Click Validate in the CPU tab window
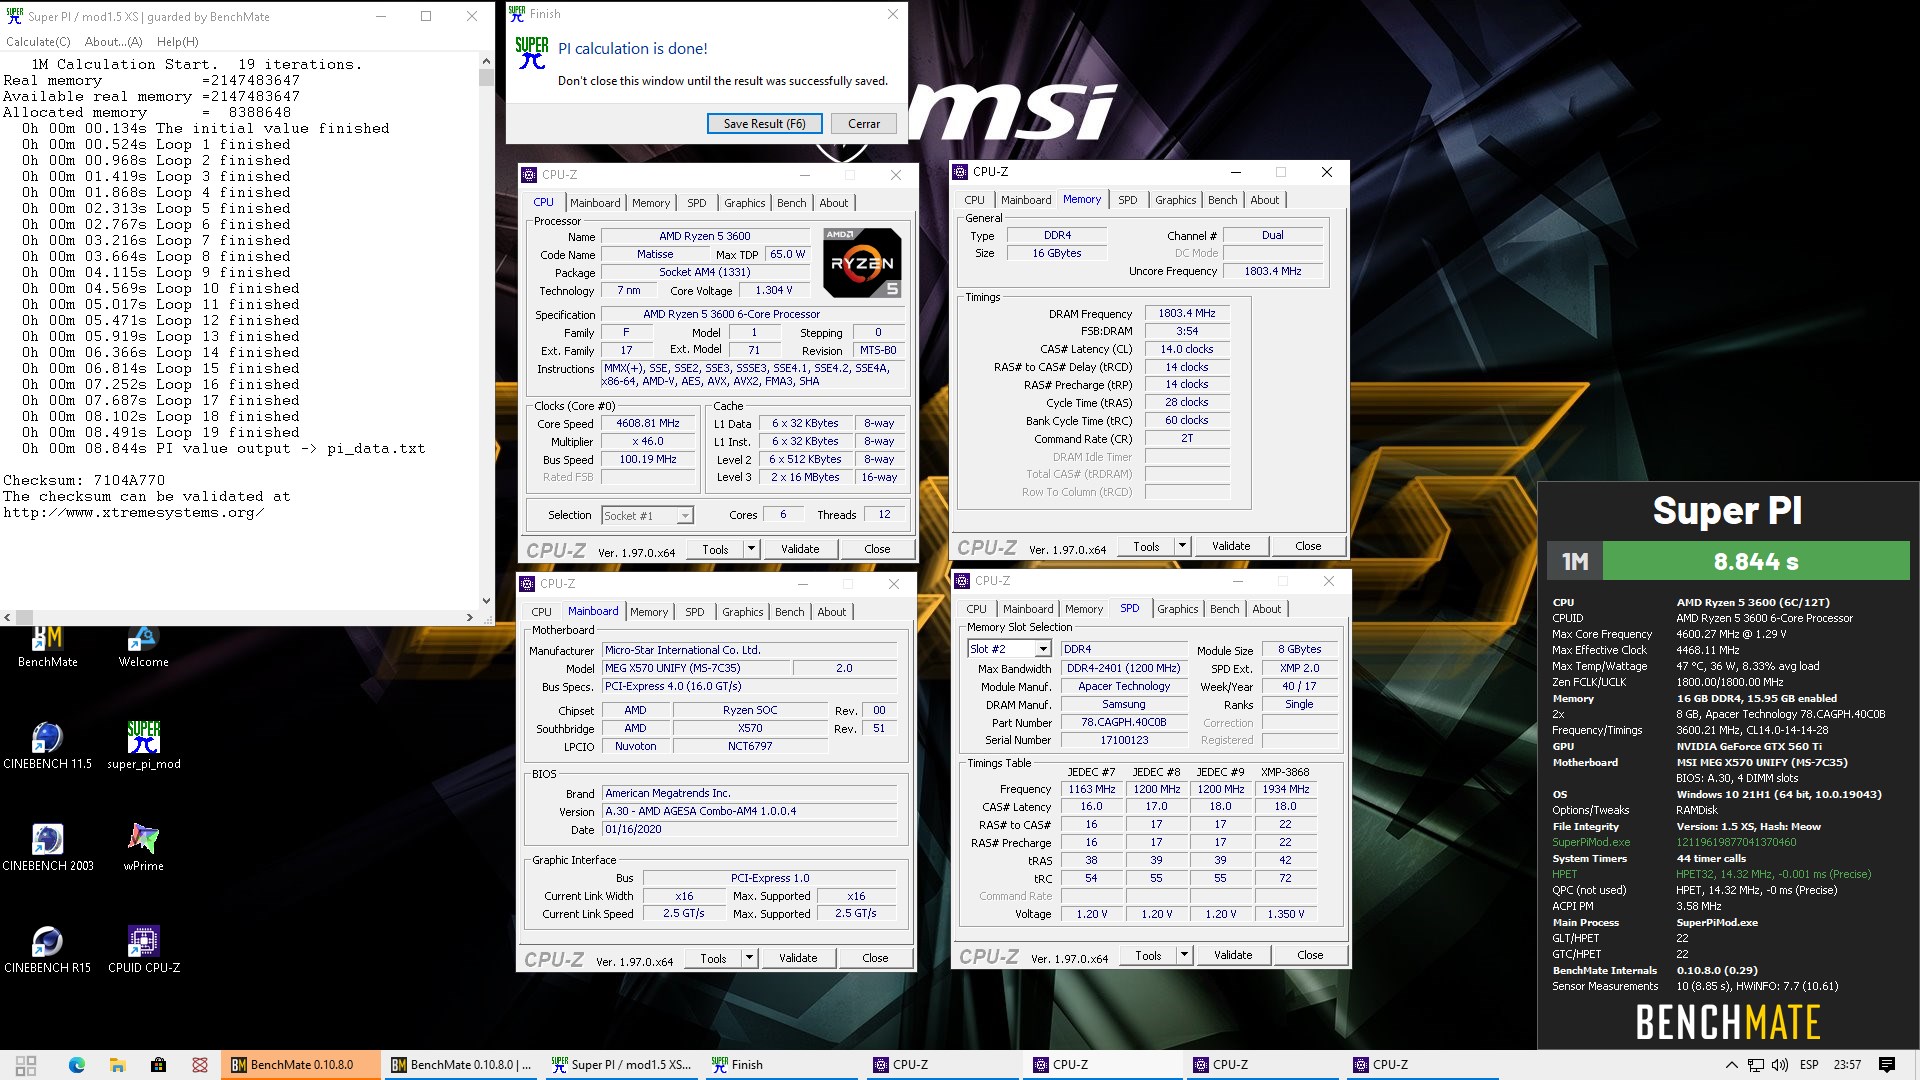The width and height of the screenshot is (1920, 1080). [x=800, y=549]
